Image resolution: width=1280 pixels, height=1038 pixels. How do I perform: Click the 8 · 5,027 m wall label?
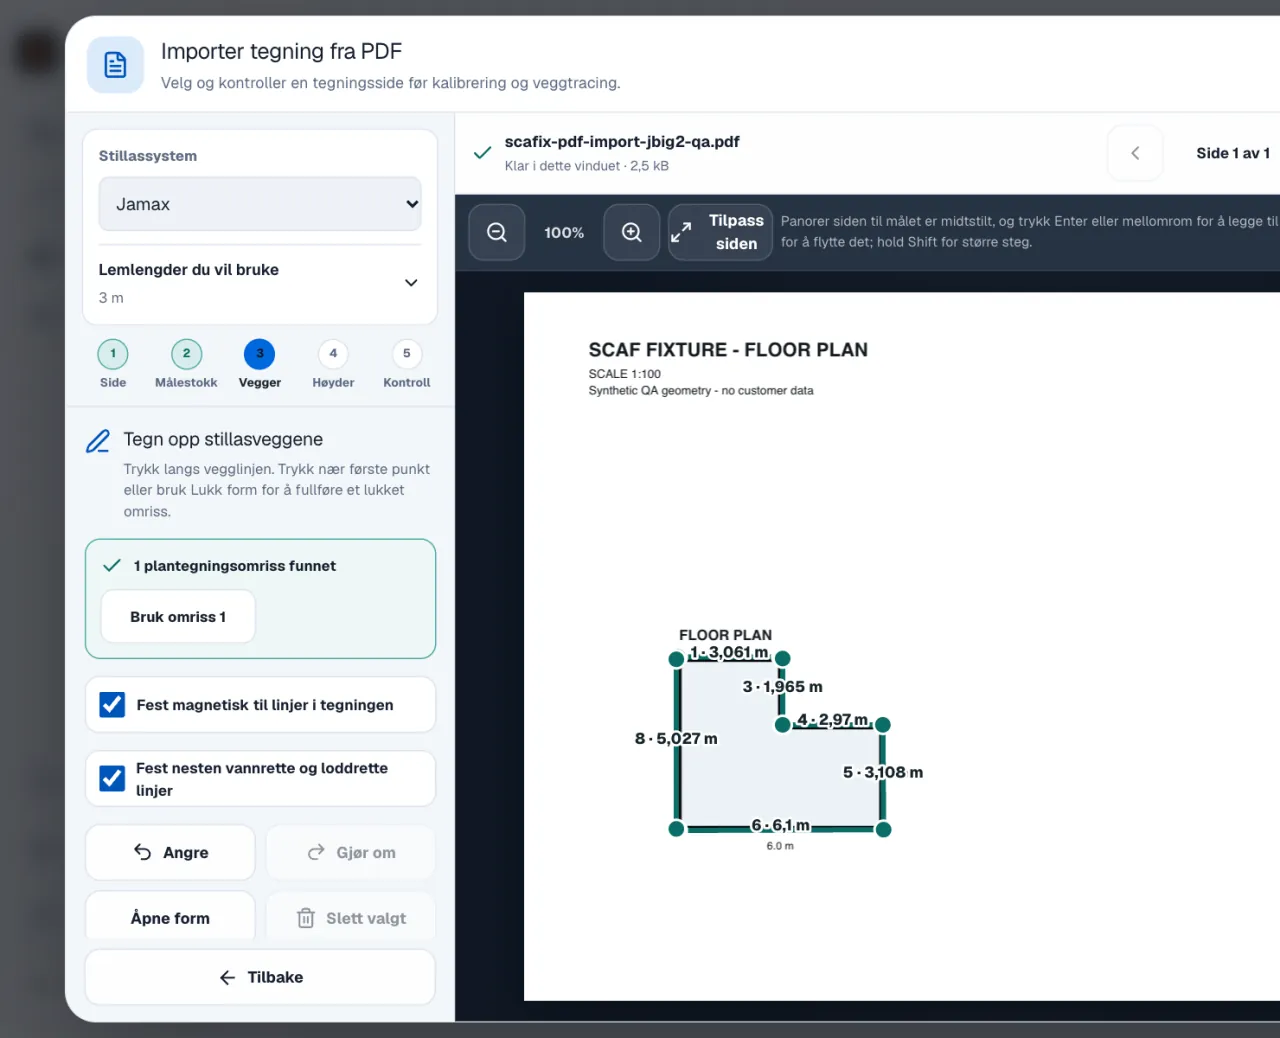676,739
